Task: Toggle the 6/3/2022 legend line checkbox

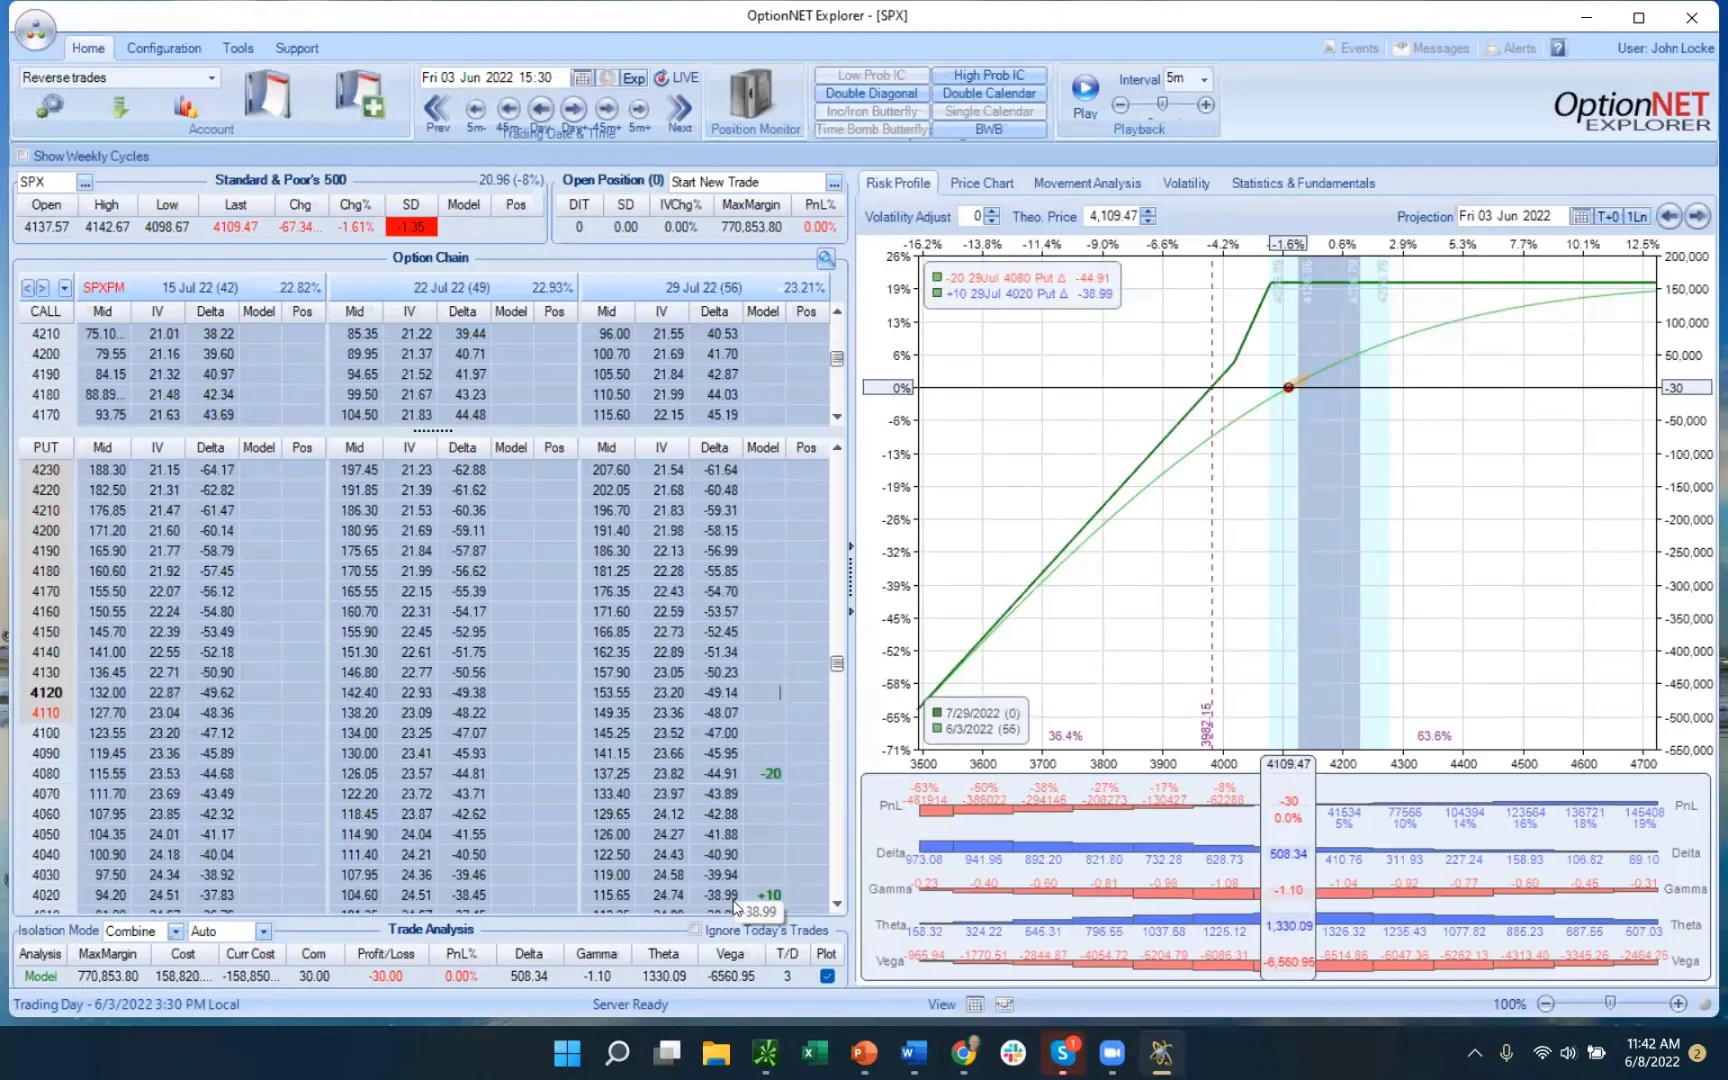Action: click(937, 729)
